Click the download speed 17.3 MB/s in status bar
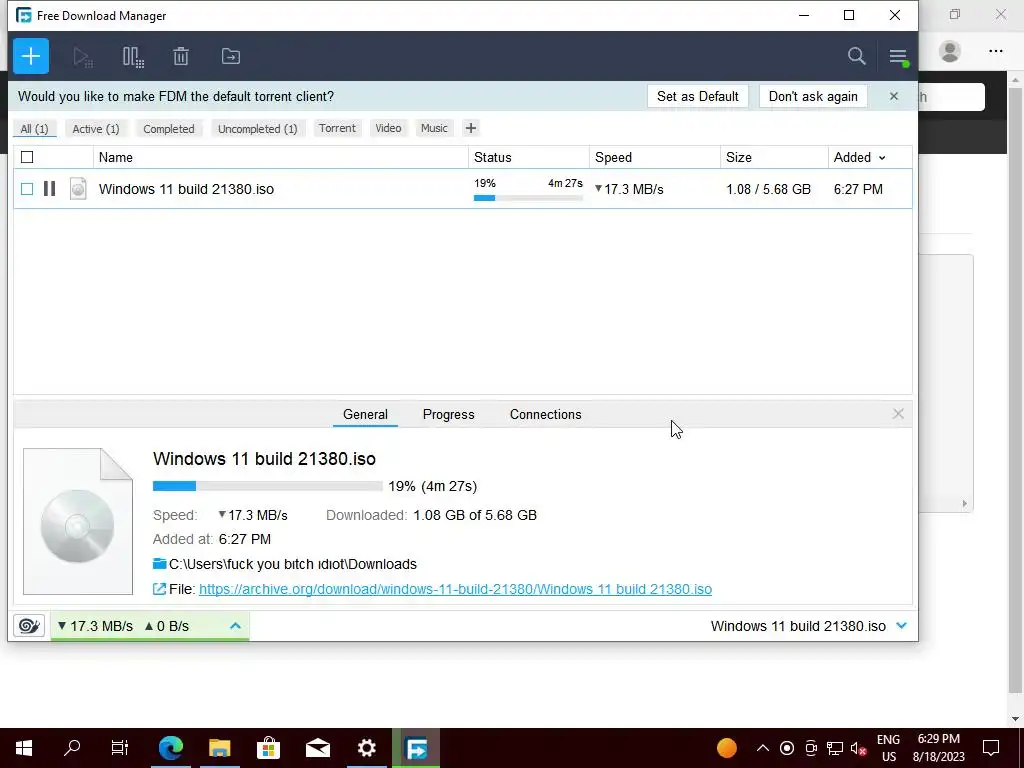The height and width of the screenshot is (768, 1024). pos(95,626)
